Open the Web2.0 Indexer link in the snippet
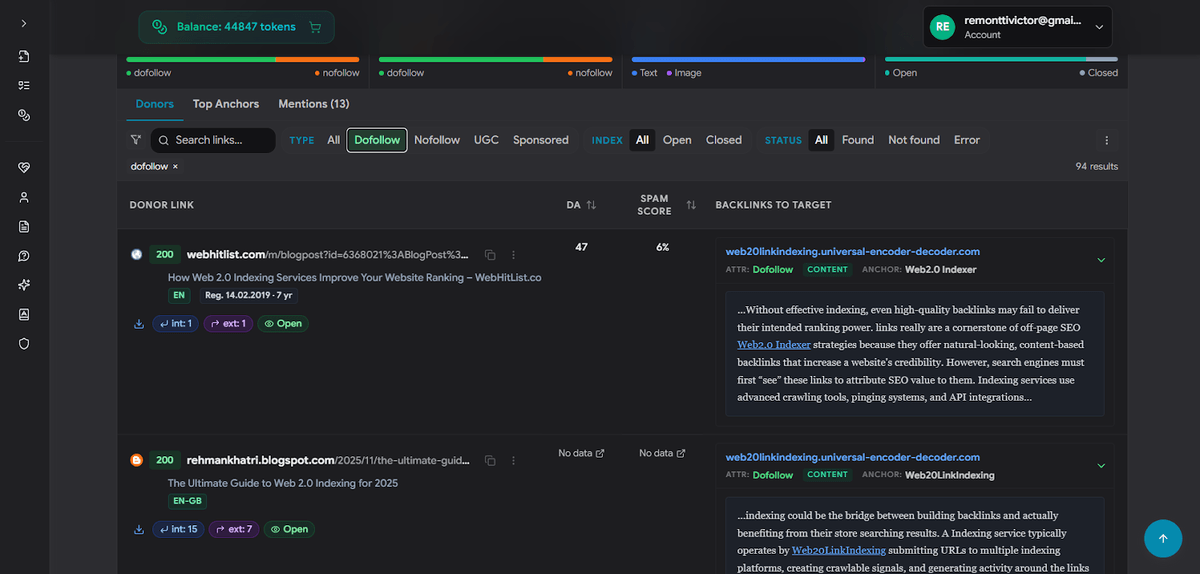This screenshot has height=574, width=1200. coord(773,345)
